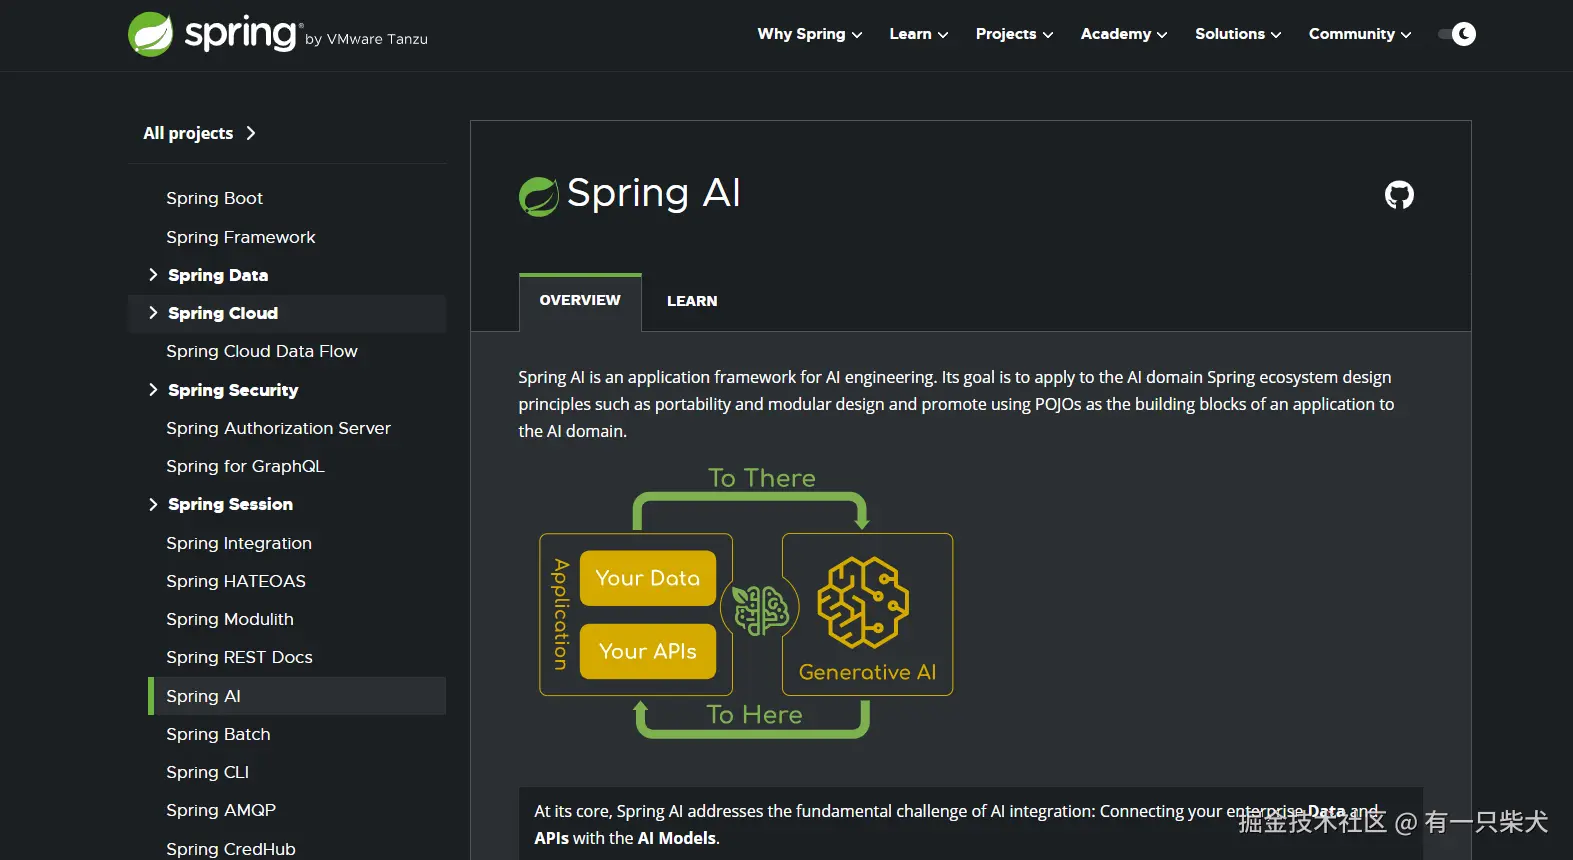Click the Spring leaf logo in header
Image resolution: width=1573 pixels, height=860 pixels.
151,34
